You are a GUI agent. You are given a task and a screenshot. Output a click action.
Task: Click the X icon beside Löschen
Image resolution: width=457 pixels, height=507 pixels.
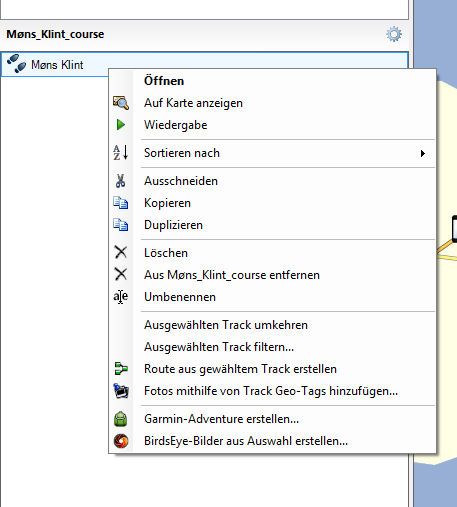pos(121,252)
